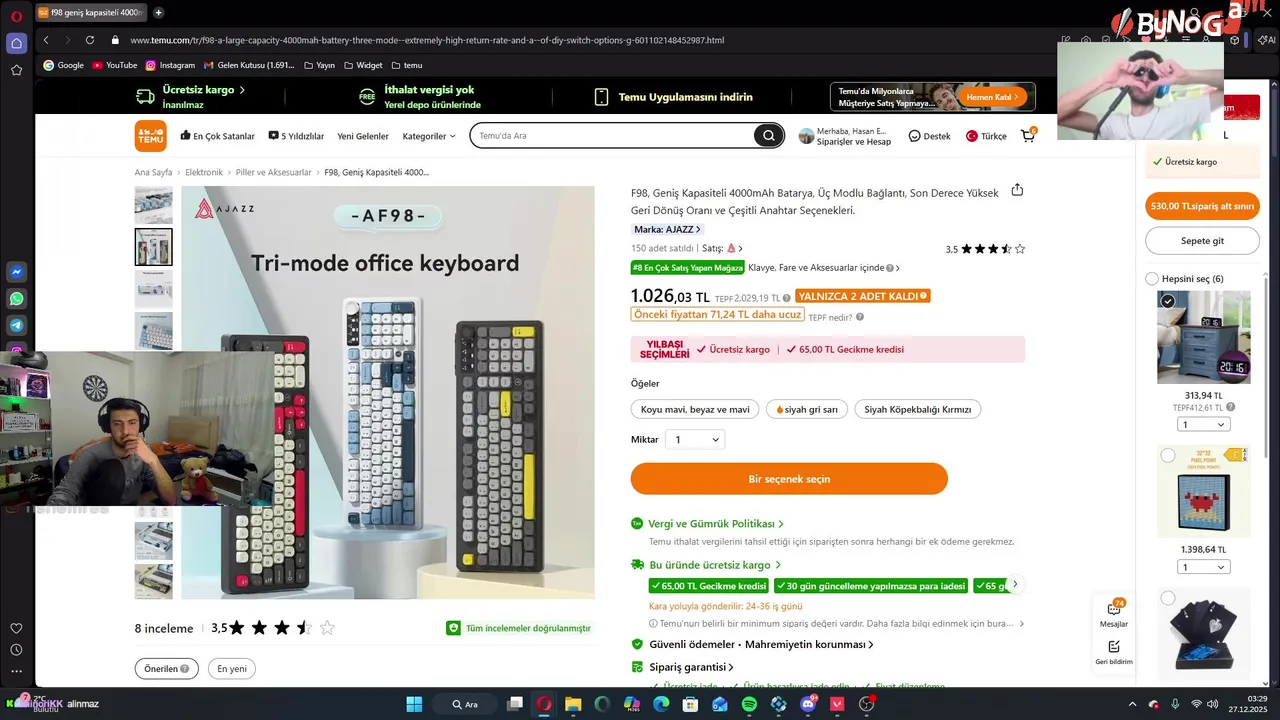Reload the page with the refresh icon

click(x=90, y=40)
